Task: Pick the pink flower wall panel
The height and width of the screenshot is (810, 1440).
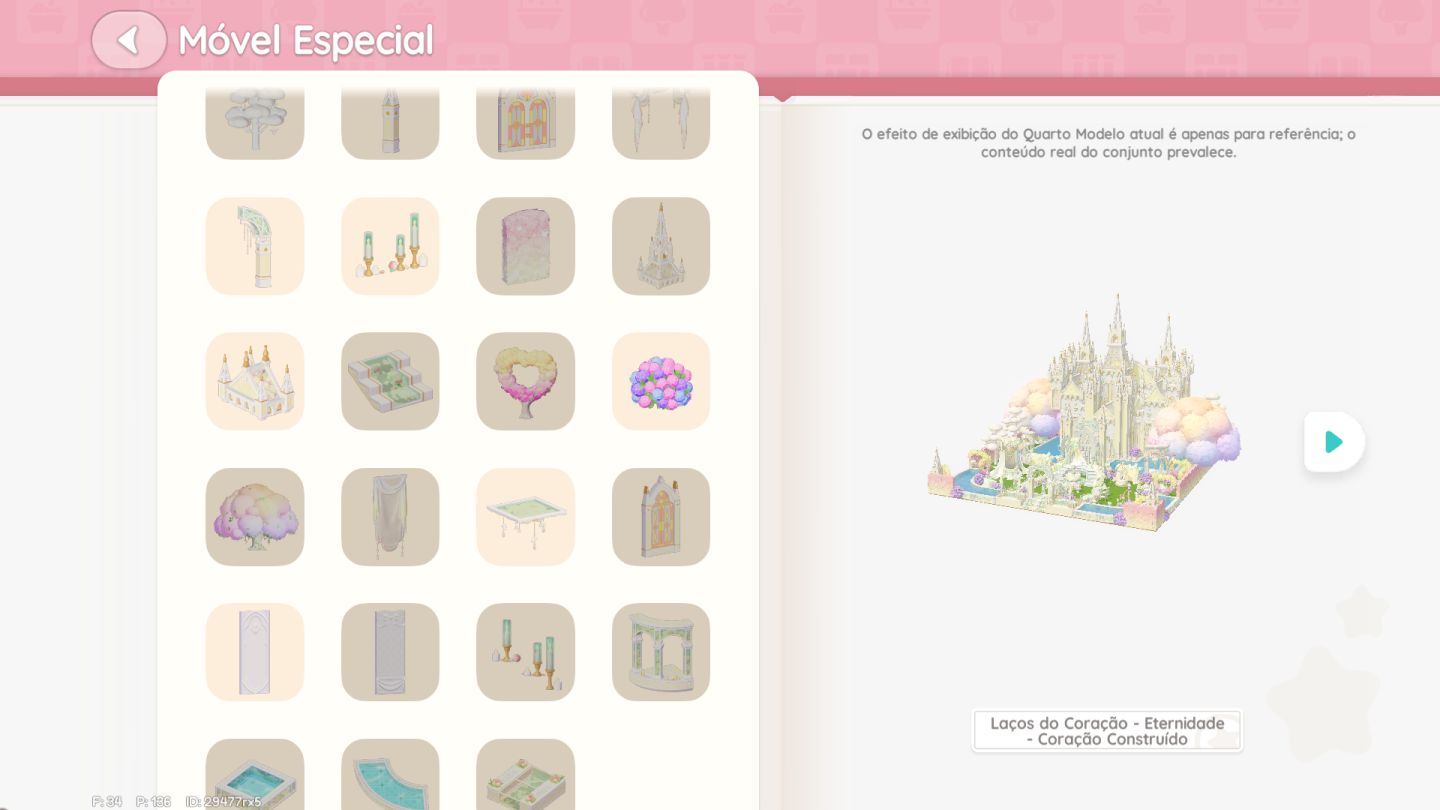Action: pos(526,246)
